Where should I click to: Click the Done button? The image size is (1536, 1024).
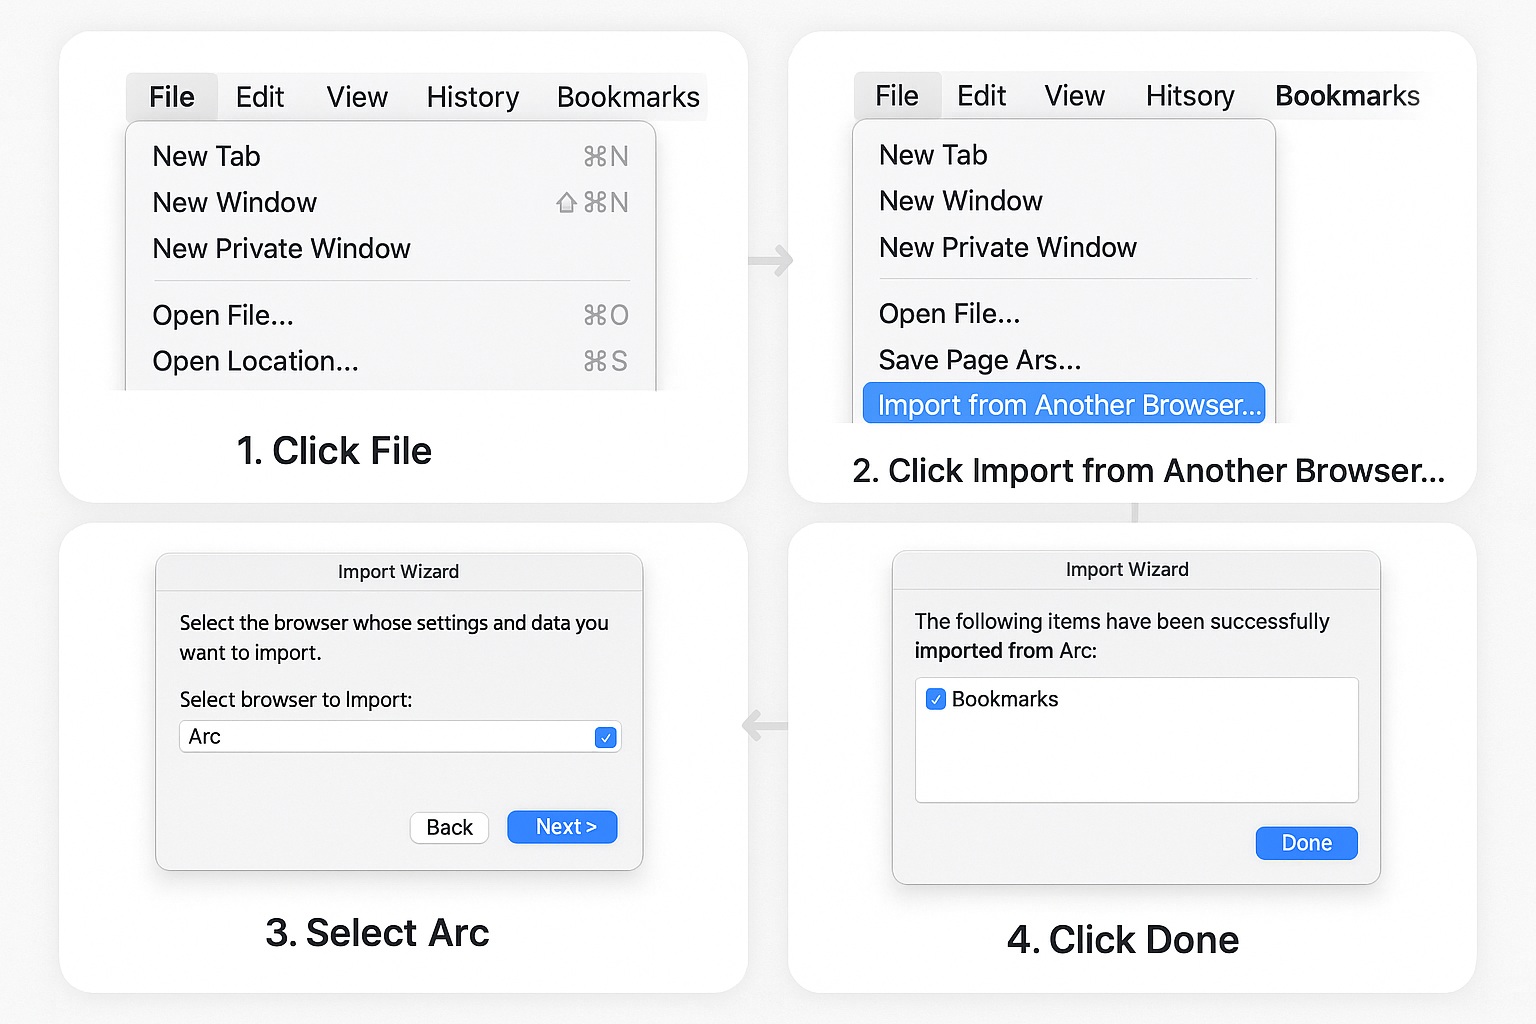(x=1306, y=843)
